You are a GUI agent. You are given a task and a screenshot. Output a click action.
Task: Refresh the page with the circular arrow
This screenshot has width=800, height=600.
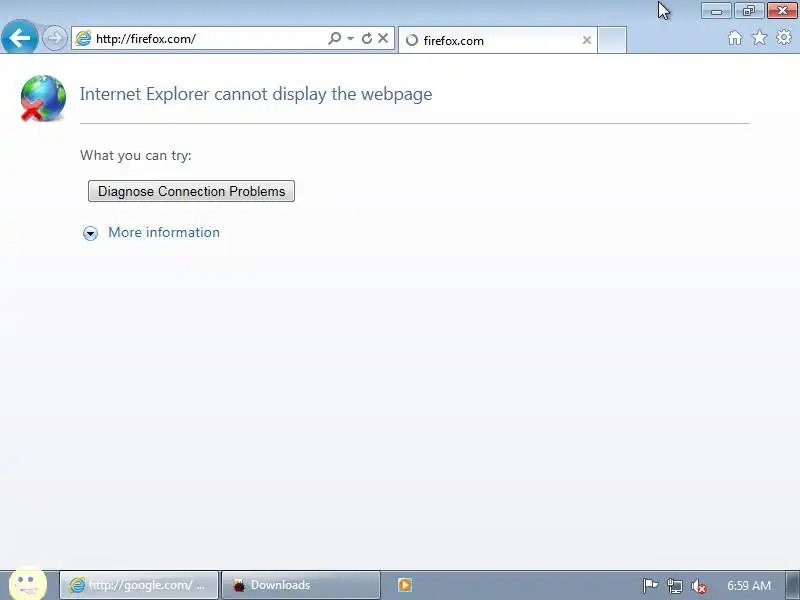(x=366, y=38)
